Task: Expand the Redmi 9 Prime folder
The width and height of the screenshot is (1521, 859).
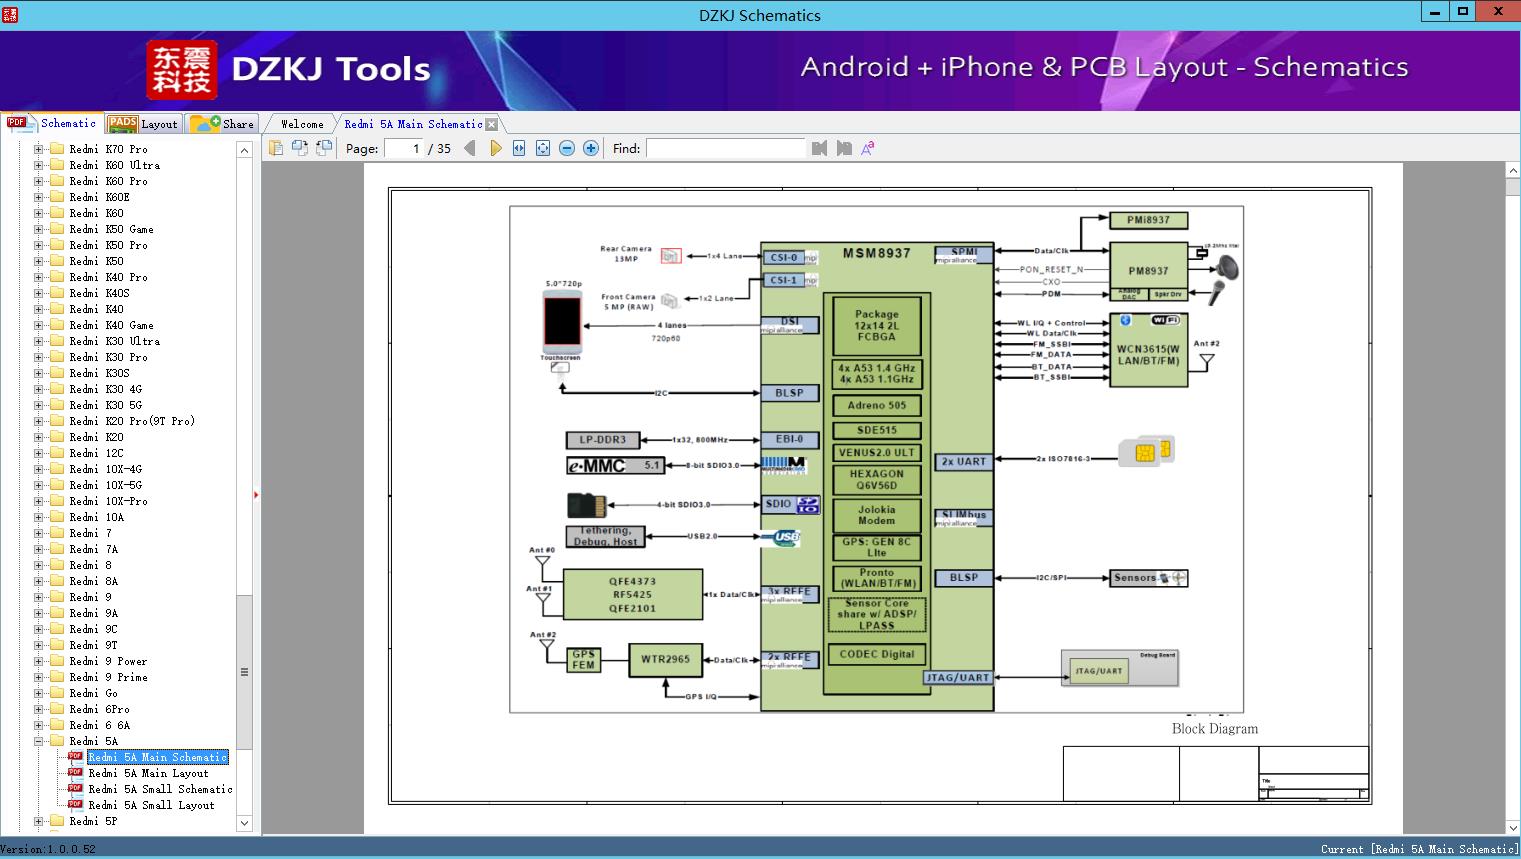Action: coord(38,677)
